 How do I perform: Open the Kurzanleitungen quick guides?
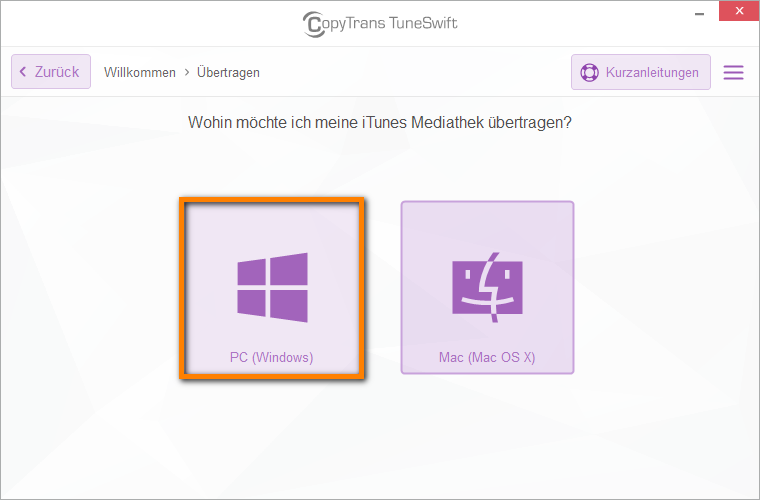[640, 72]
